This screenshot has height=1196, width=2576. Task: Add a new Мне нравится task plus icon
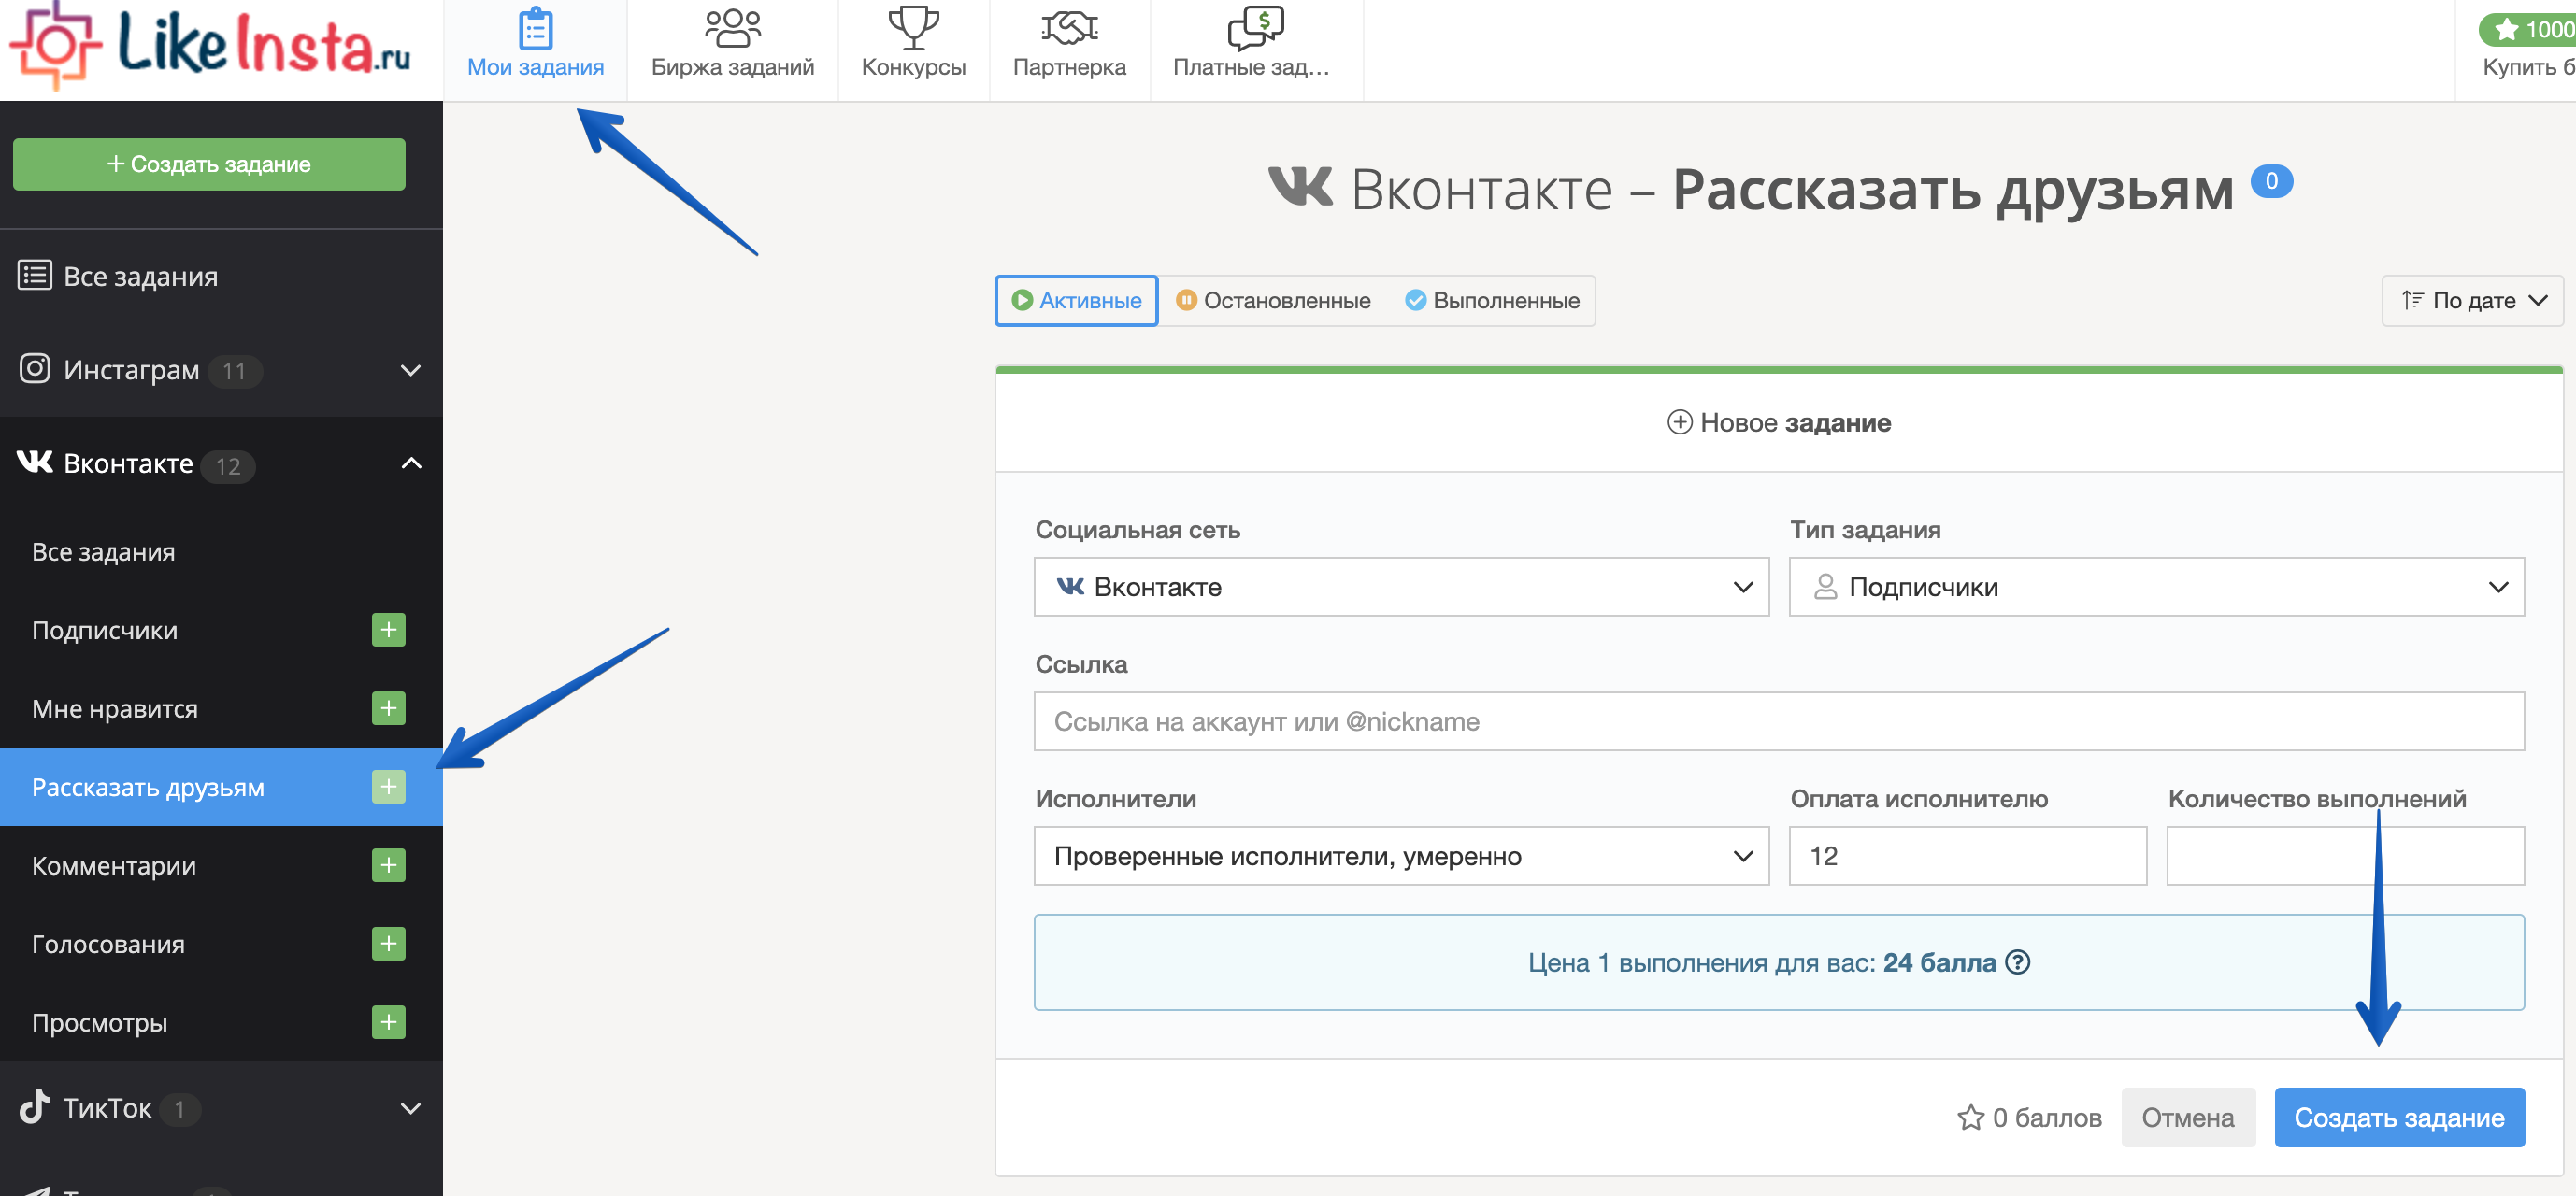(x=388, y=708)
